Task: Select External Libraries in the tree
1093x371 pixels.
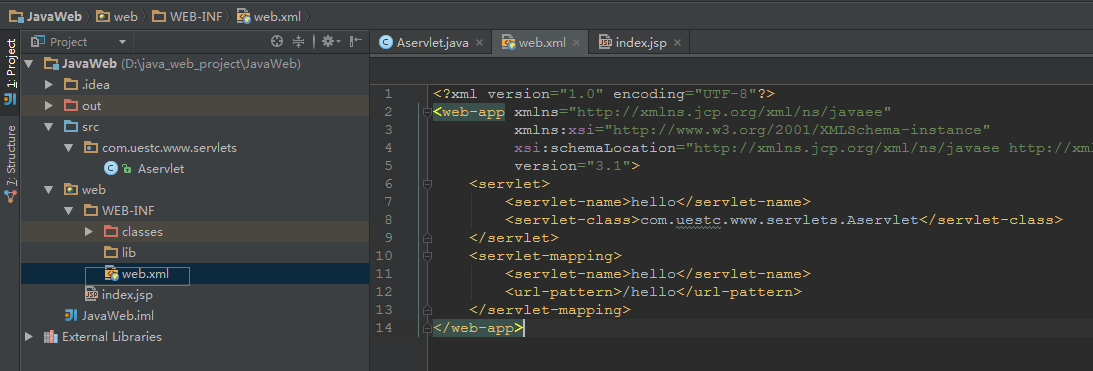Action: pos(194,337)
